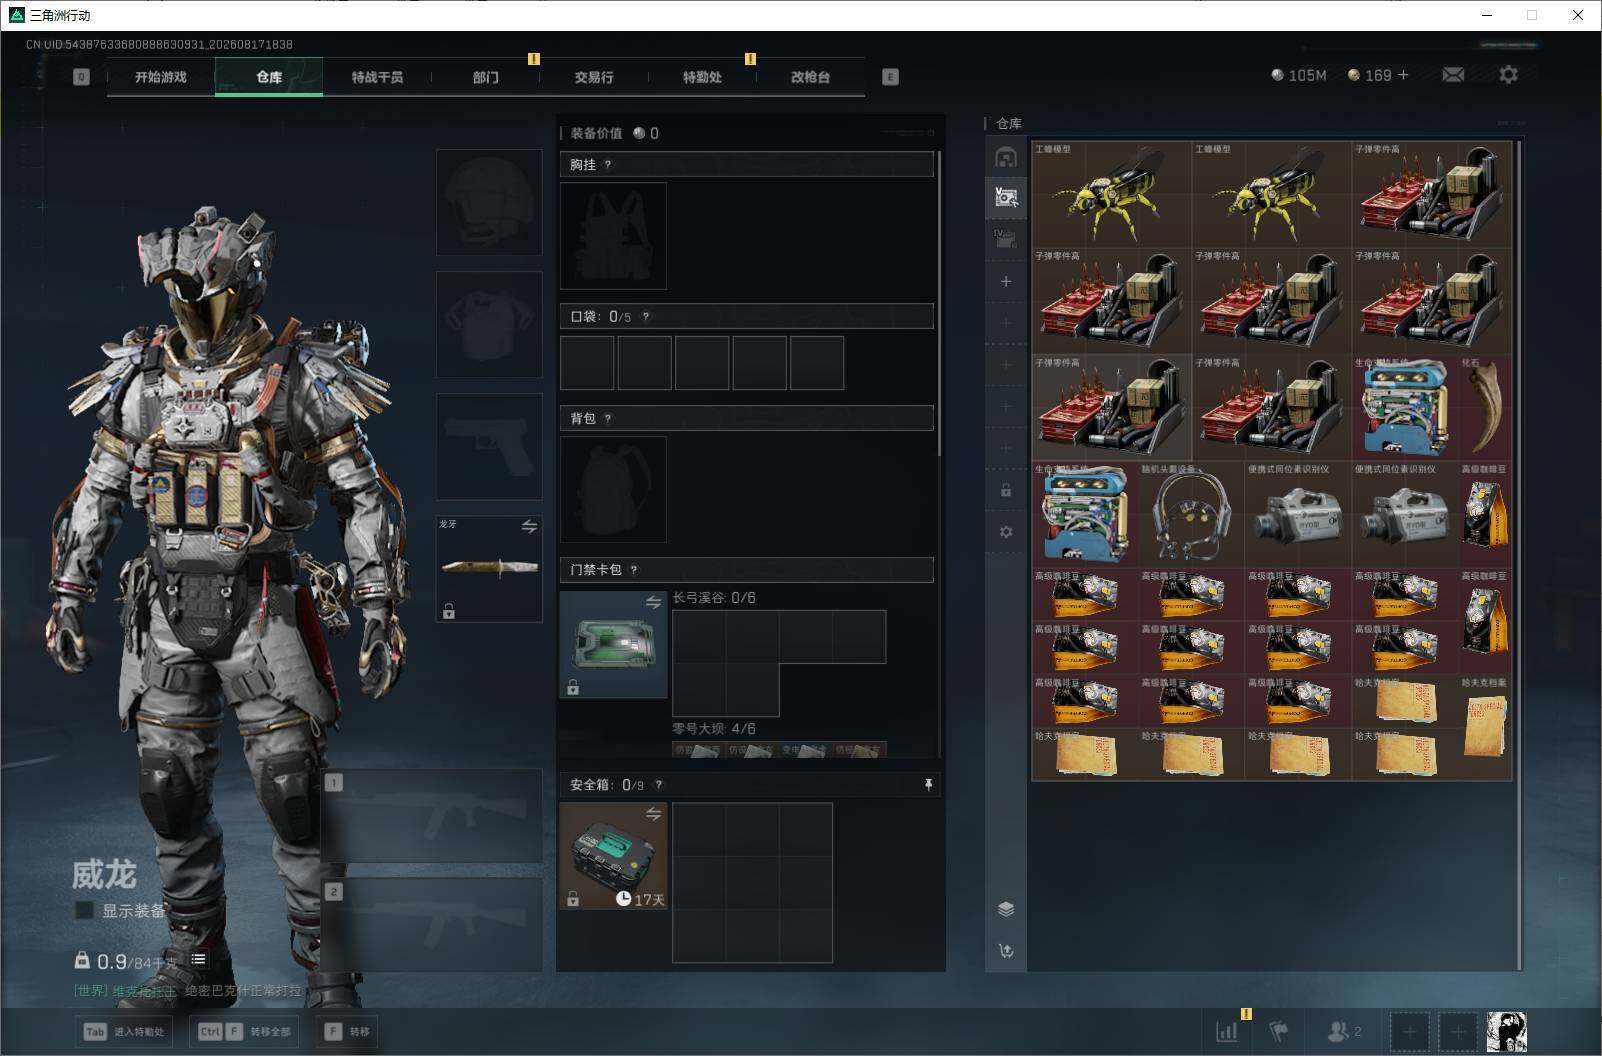Switch to the 开始游戏 tab
The image size is (1602, 1056).
[x=161, y=77]
